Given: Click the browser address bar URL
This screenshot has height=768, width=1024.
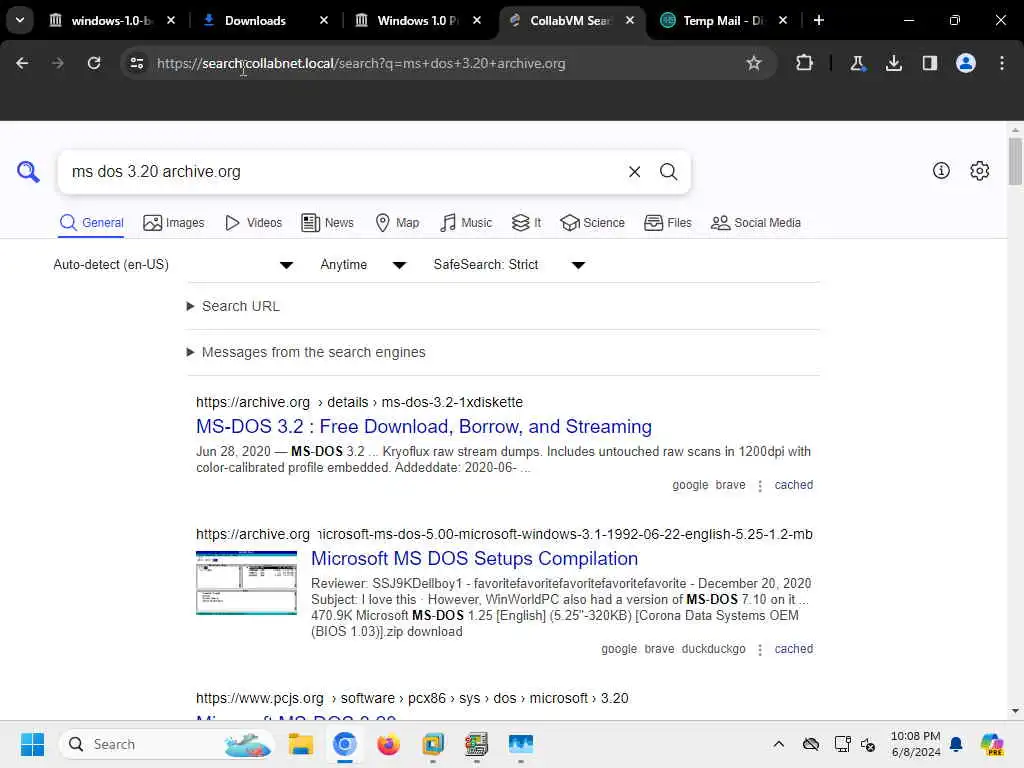Looking at the screenshot, I should (361, 63).
